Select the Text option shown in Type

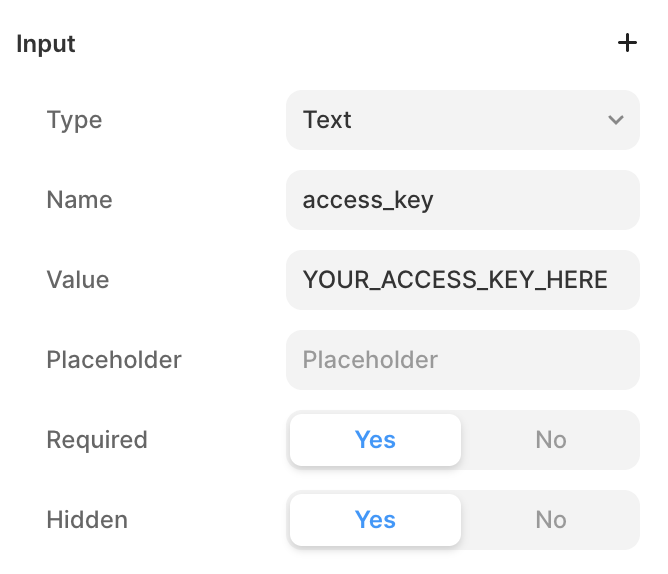pos(327,120)
